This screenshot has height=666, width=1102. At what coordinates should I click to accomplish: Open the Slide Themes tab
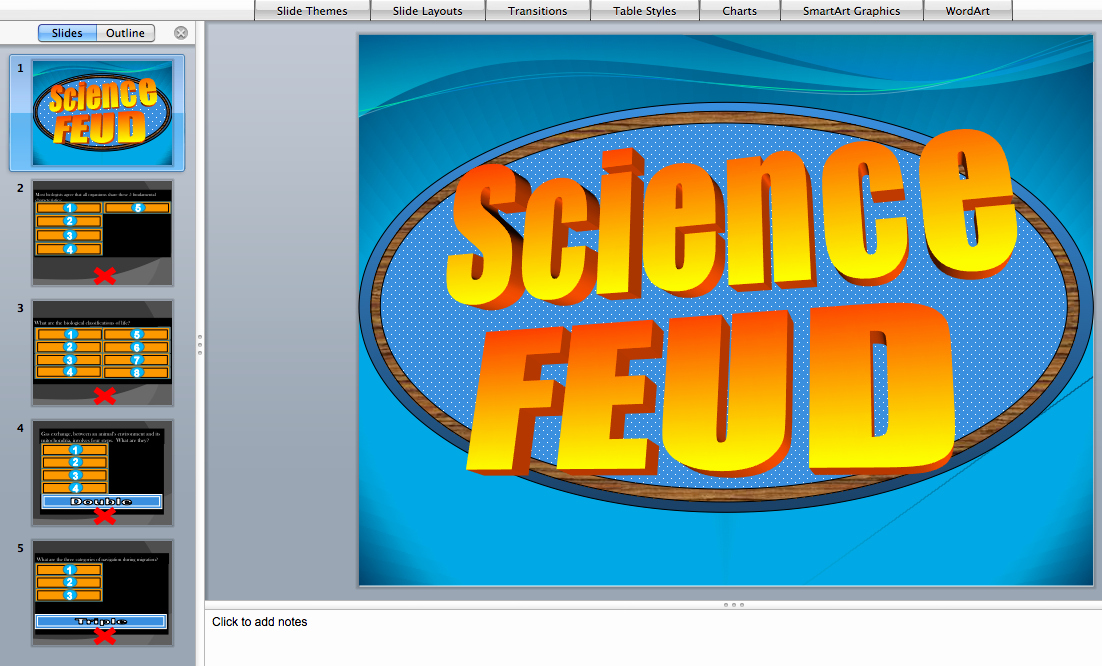coord(312,11)
